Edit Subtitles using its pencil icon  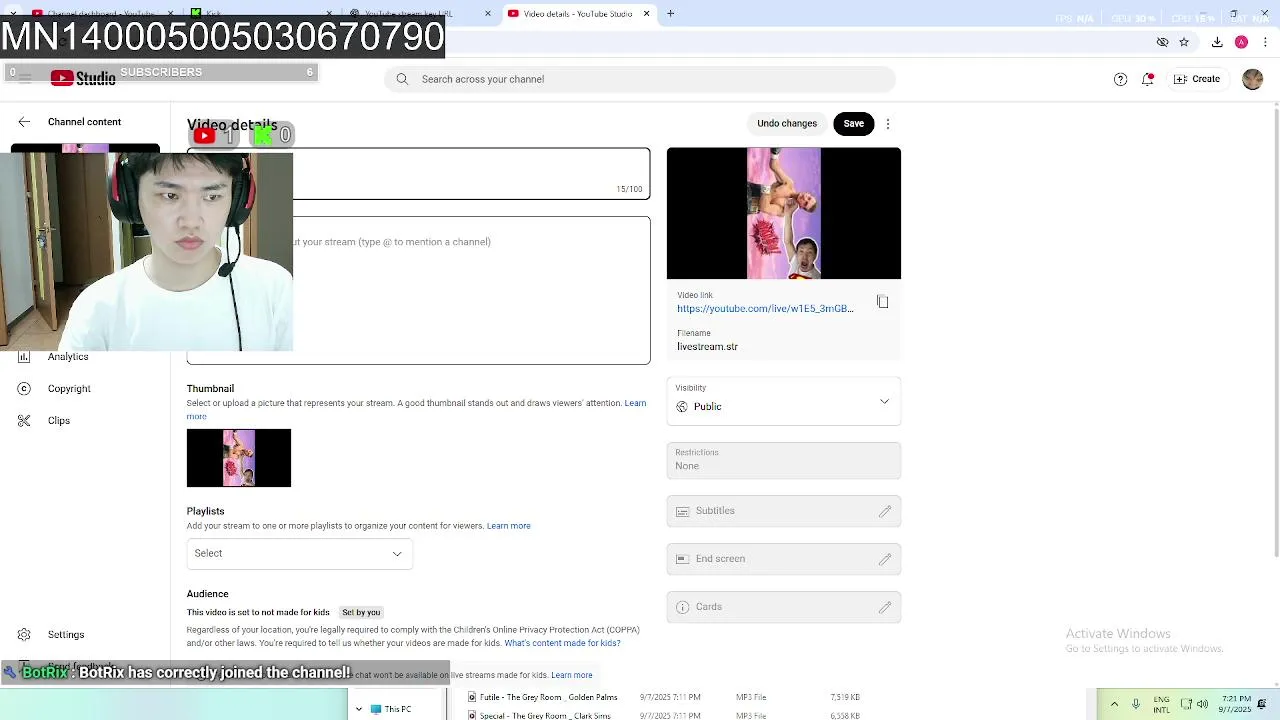(x=885, y=511)
